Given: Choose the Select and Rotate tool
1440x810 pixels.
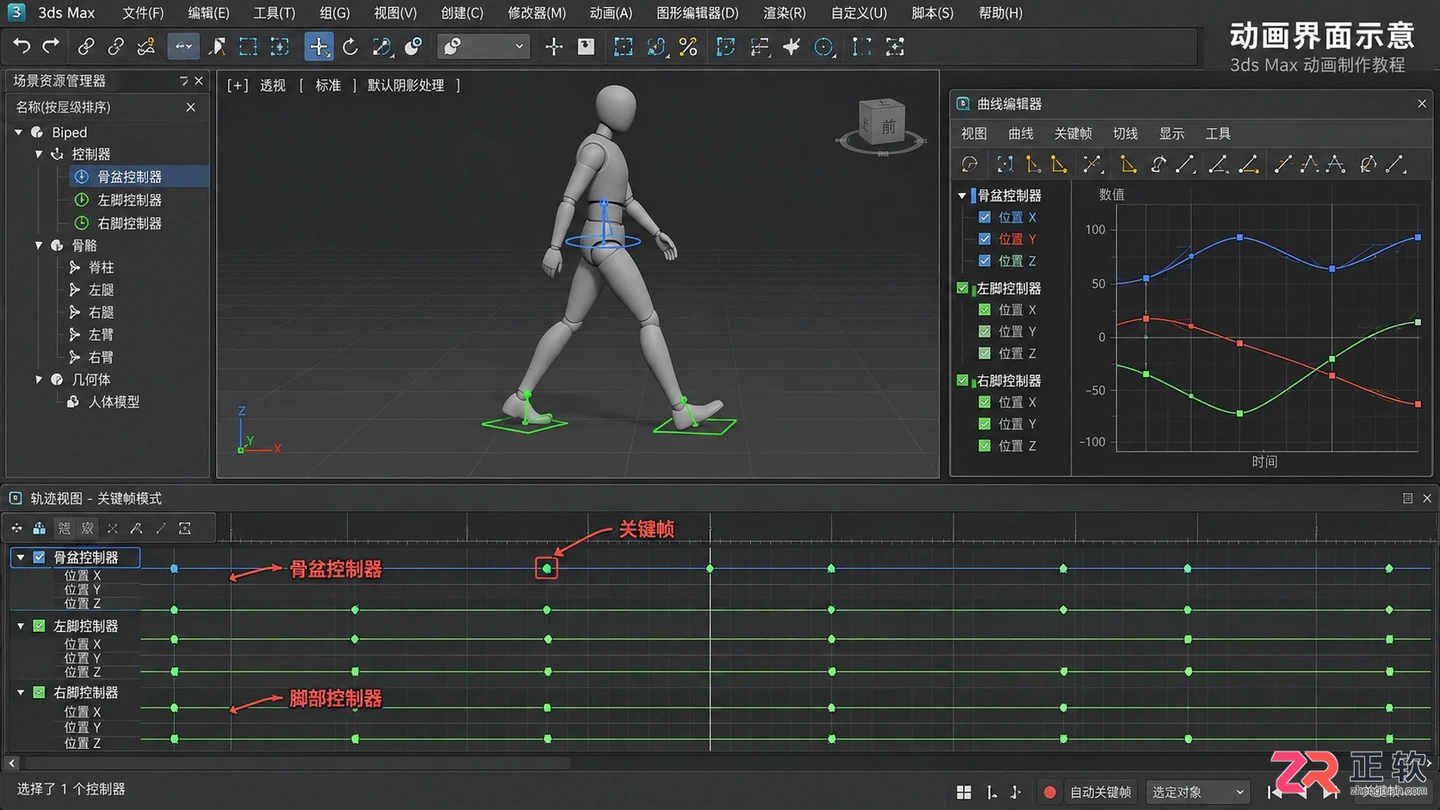Looking at the screenshot, I should (x=350, y=46).
